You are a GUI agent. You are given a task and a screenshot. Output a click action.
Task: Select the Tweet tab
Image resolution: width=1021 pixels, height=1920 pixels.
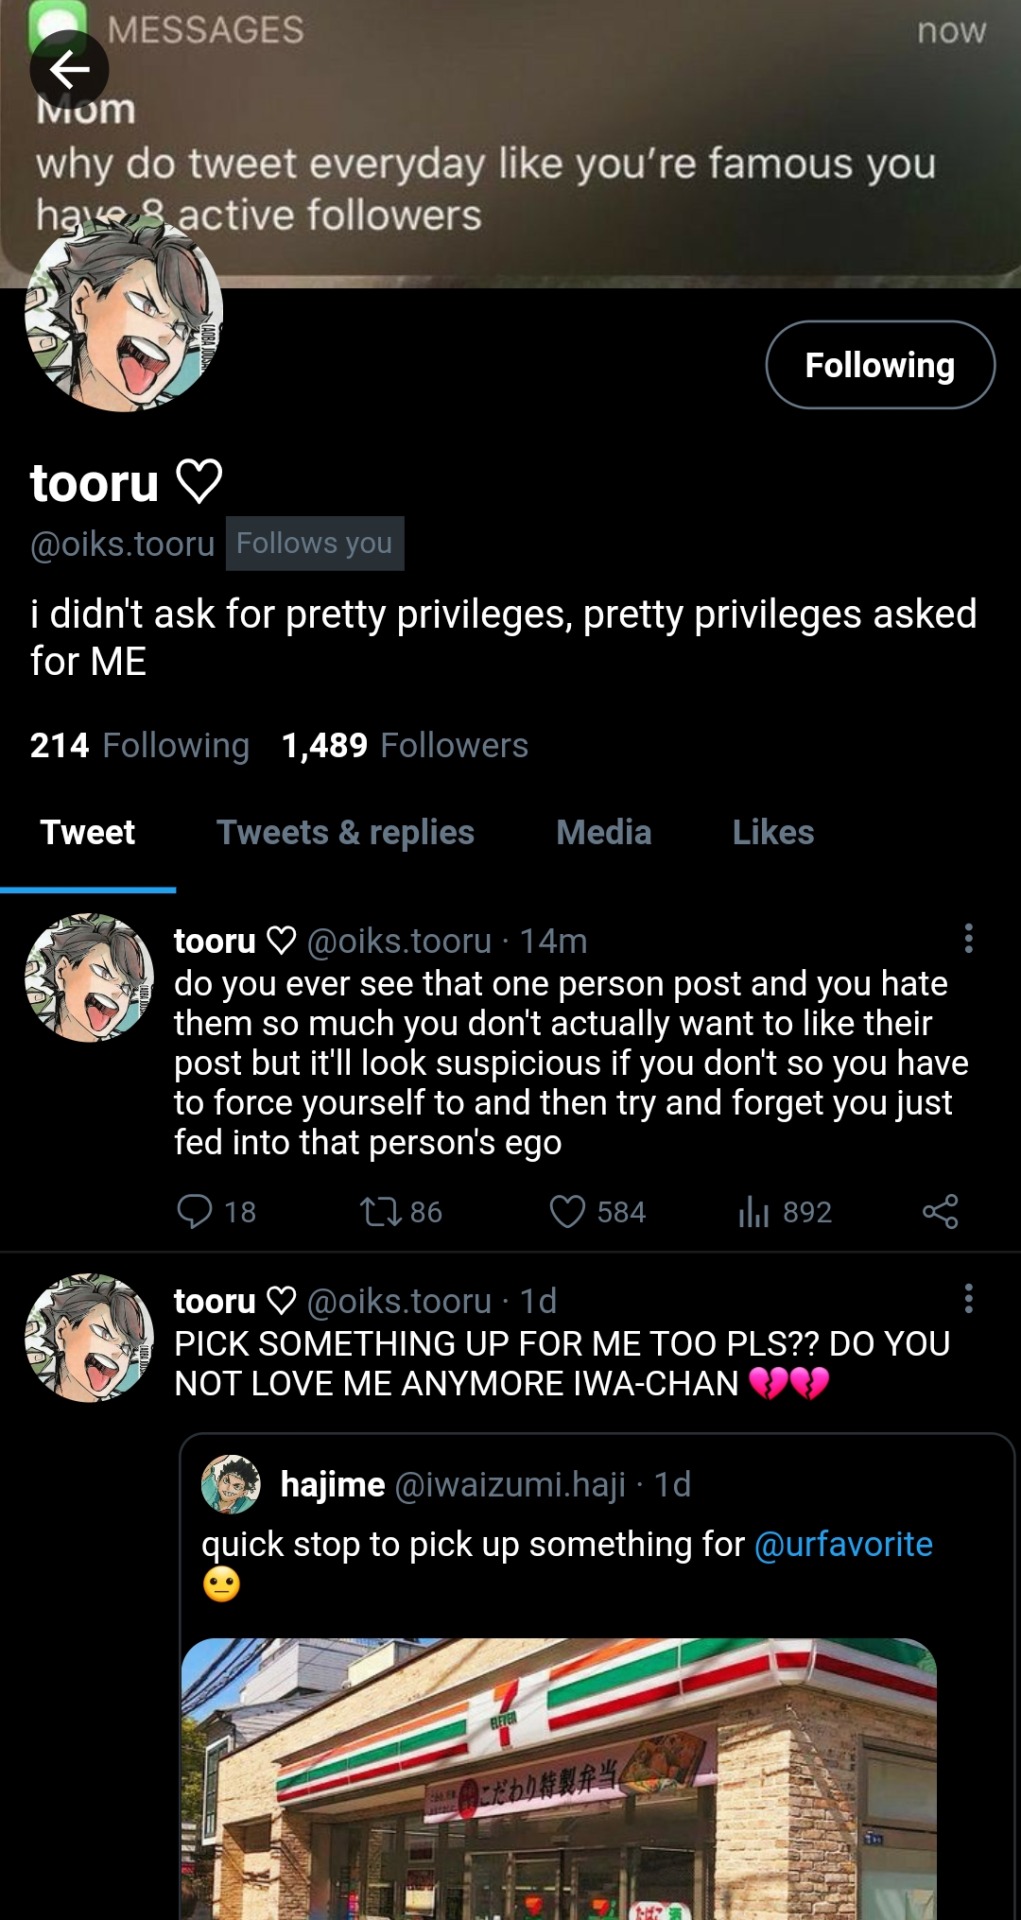pos(88,832)
